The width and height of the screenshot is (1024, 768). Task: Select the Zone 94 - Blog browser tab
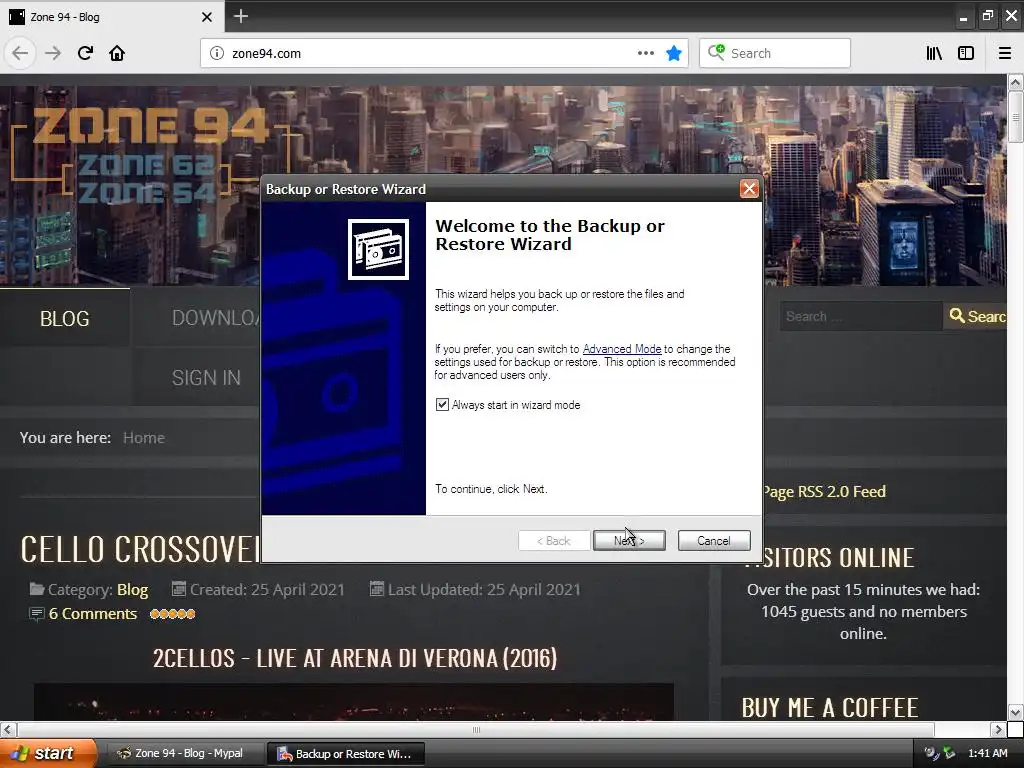coord(111,16)
